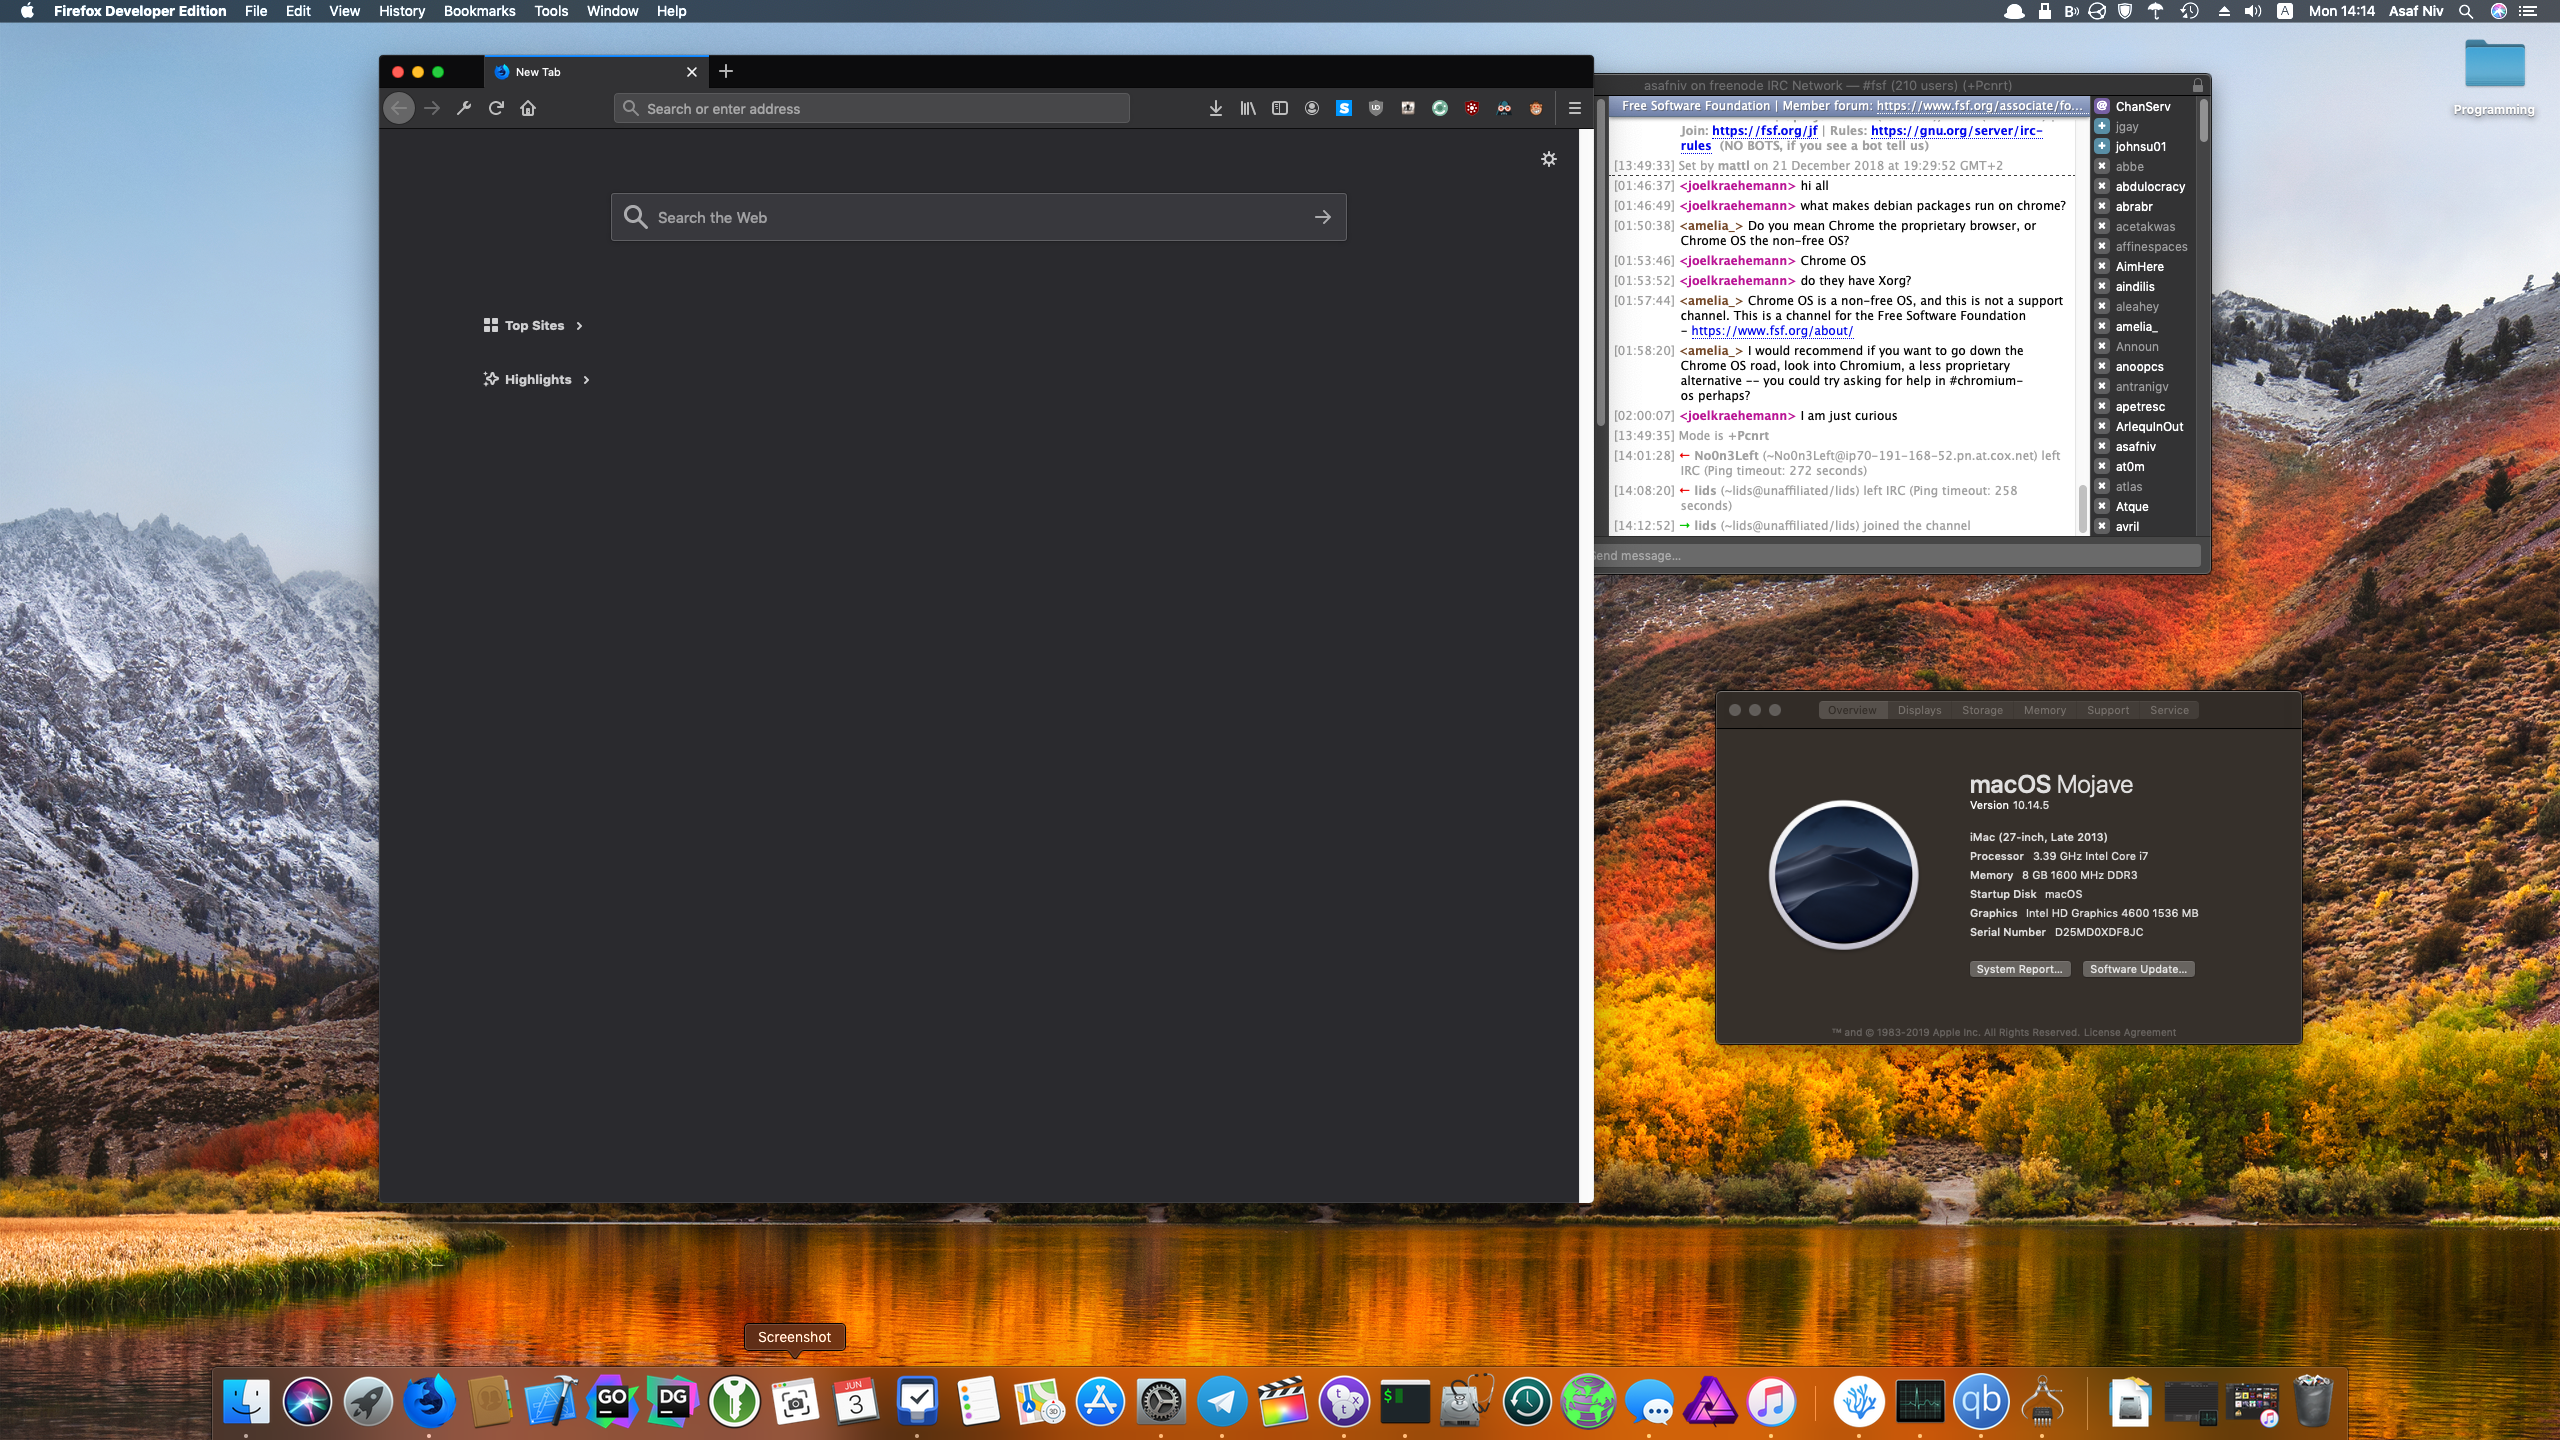
Task: Launch Screenshot app from the Dock
Action: point(795,1401)
